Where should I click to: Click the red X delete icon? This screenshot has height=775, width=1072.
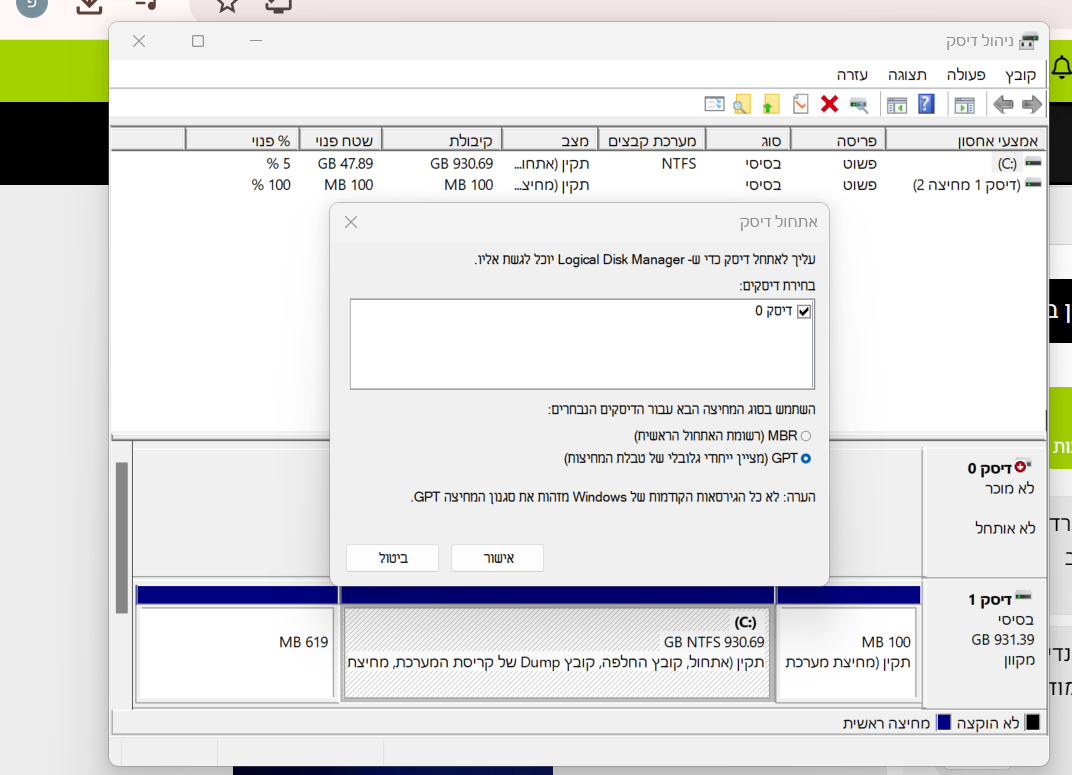pos(829,104)
